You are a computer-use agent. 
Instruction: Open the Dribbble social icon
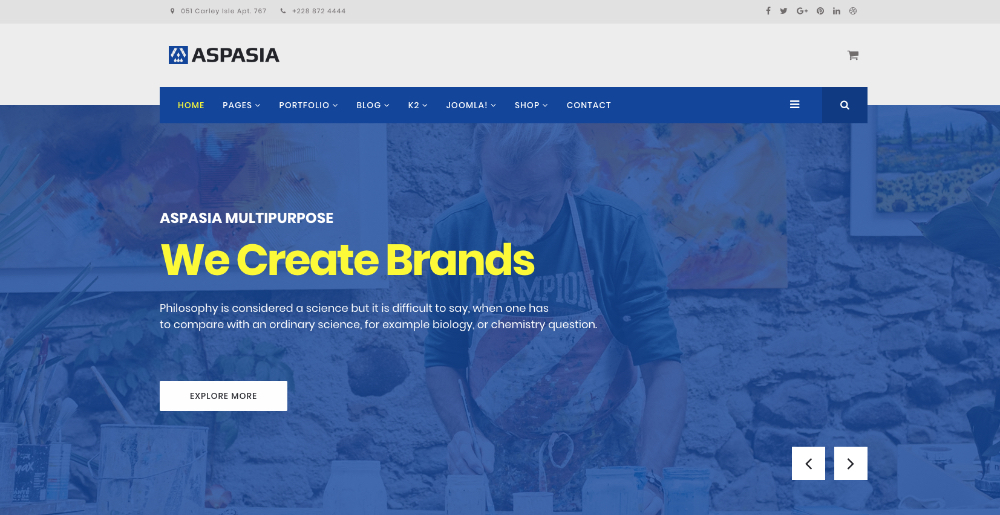pyautogui.click(x=853, y=11)
